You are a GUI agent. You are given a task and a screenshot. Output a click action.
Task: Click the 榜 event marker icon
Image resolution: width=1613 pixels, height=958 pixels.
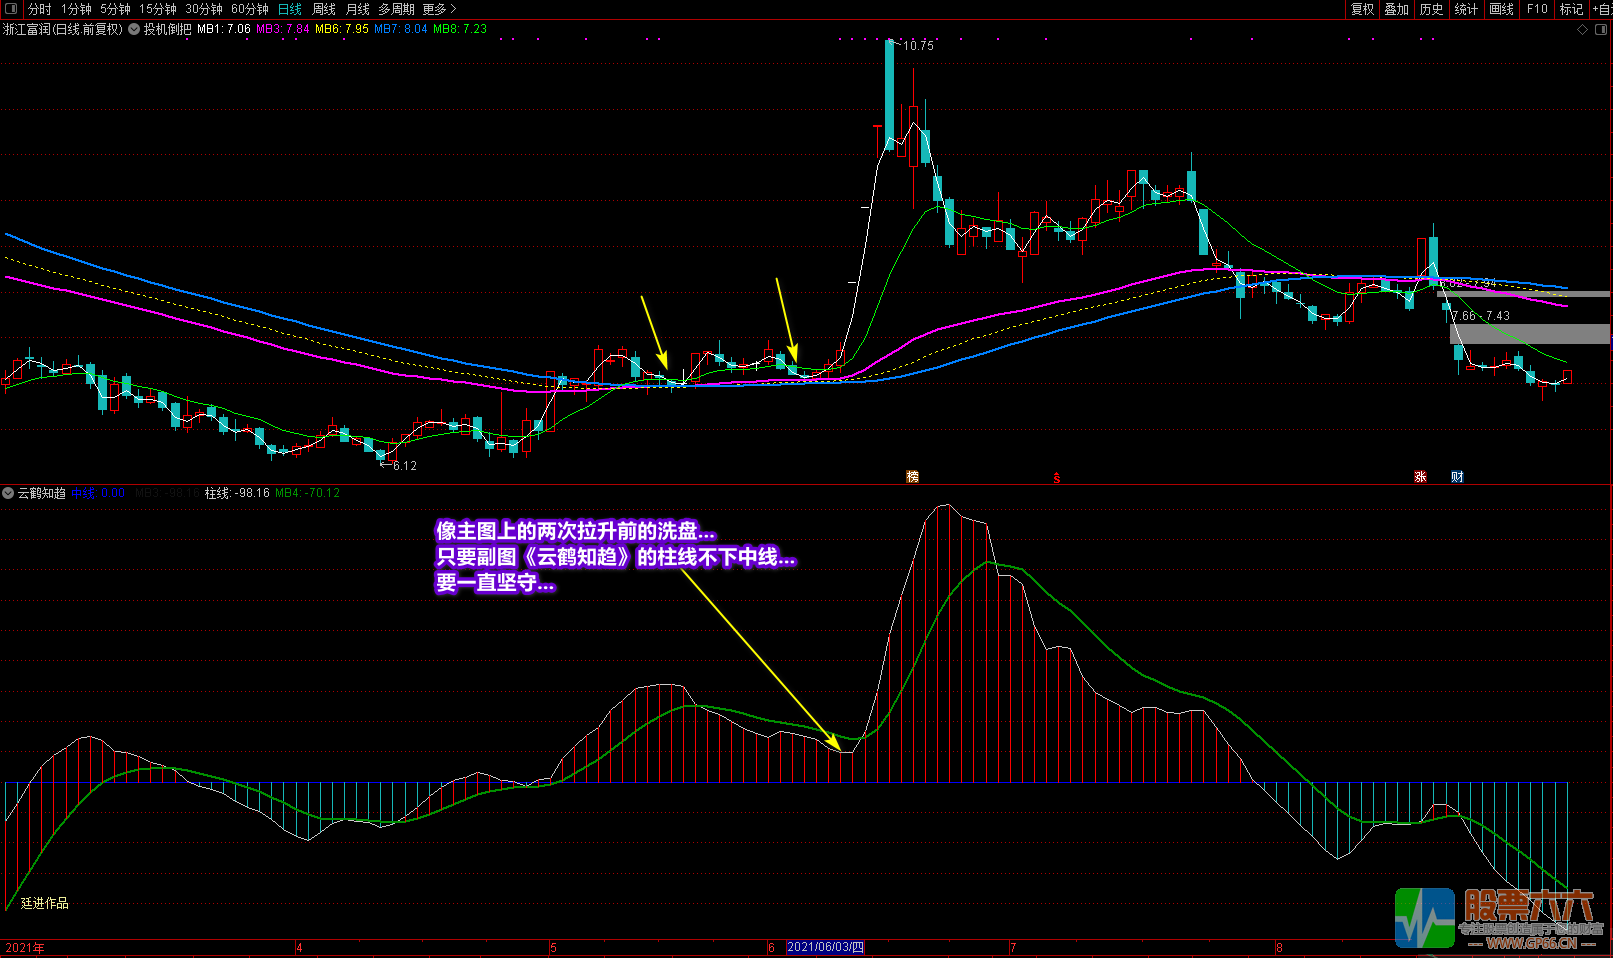[x=912, y=477]
